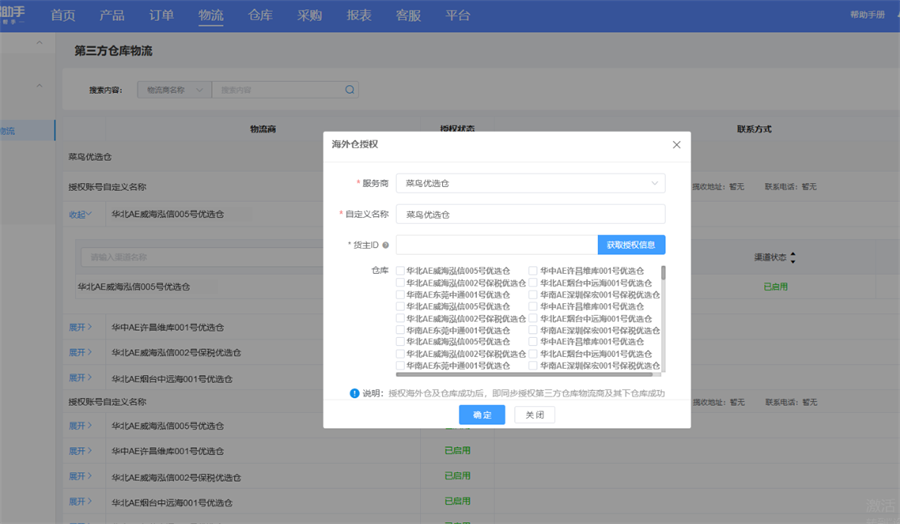
Task: Expand 华北AE威海泓信002号保税优选仓 in the second account group
Action: (80, 476)
